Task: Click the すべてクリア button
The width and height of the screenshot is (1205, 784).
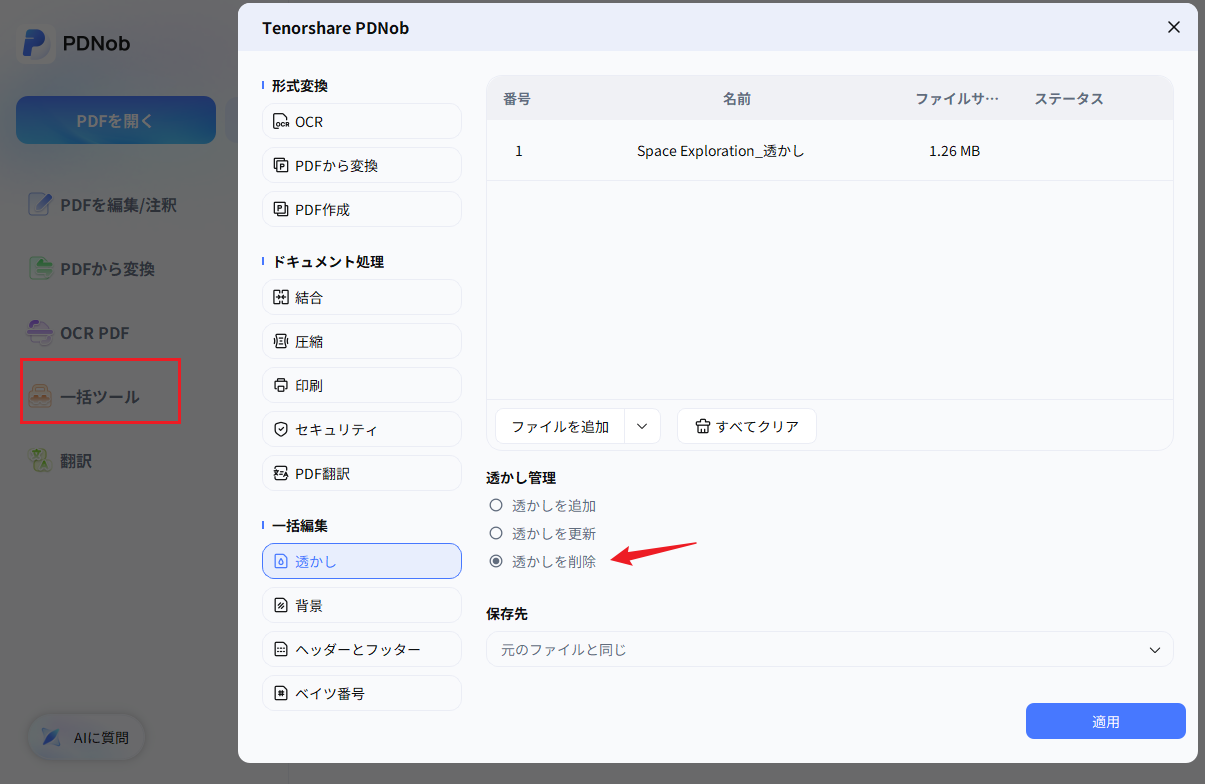Action: click(747, 426)
